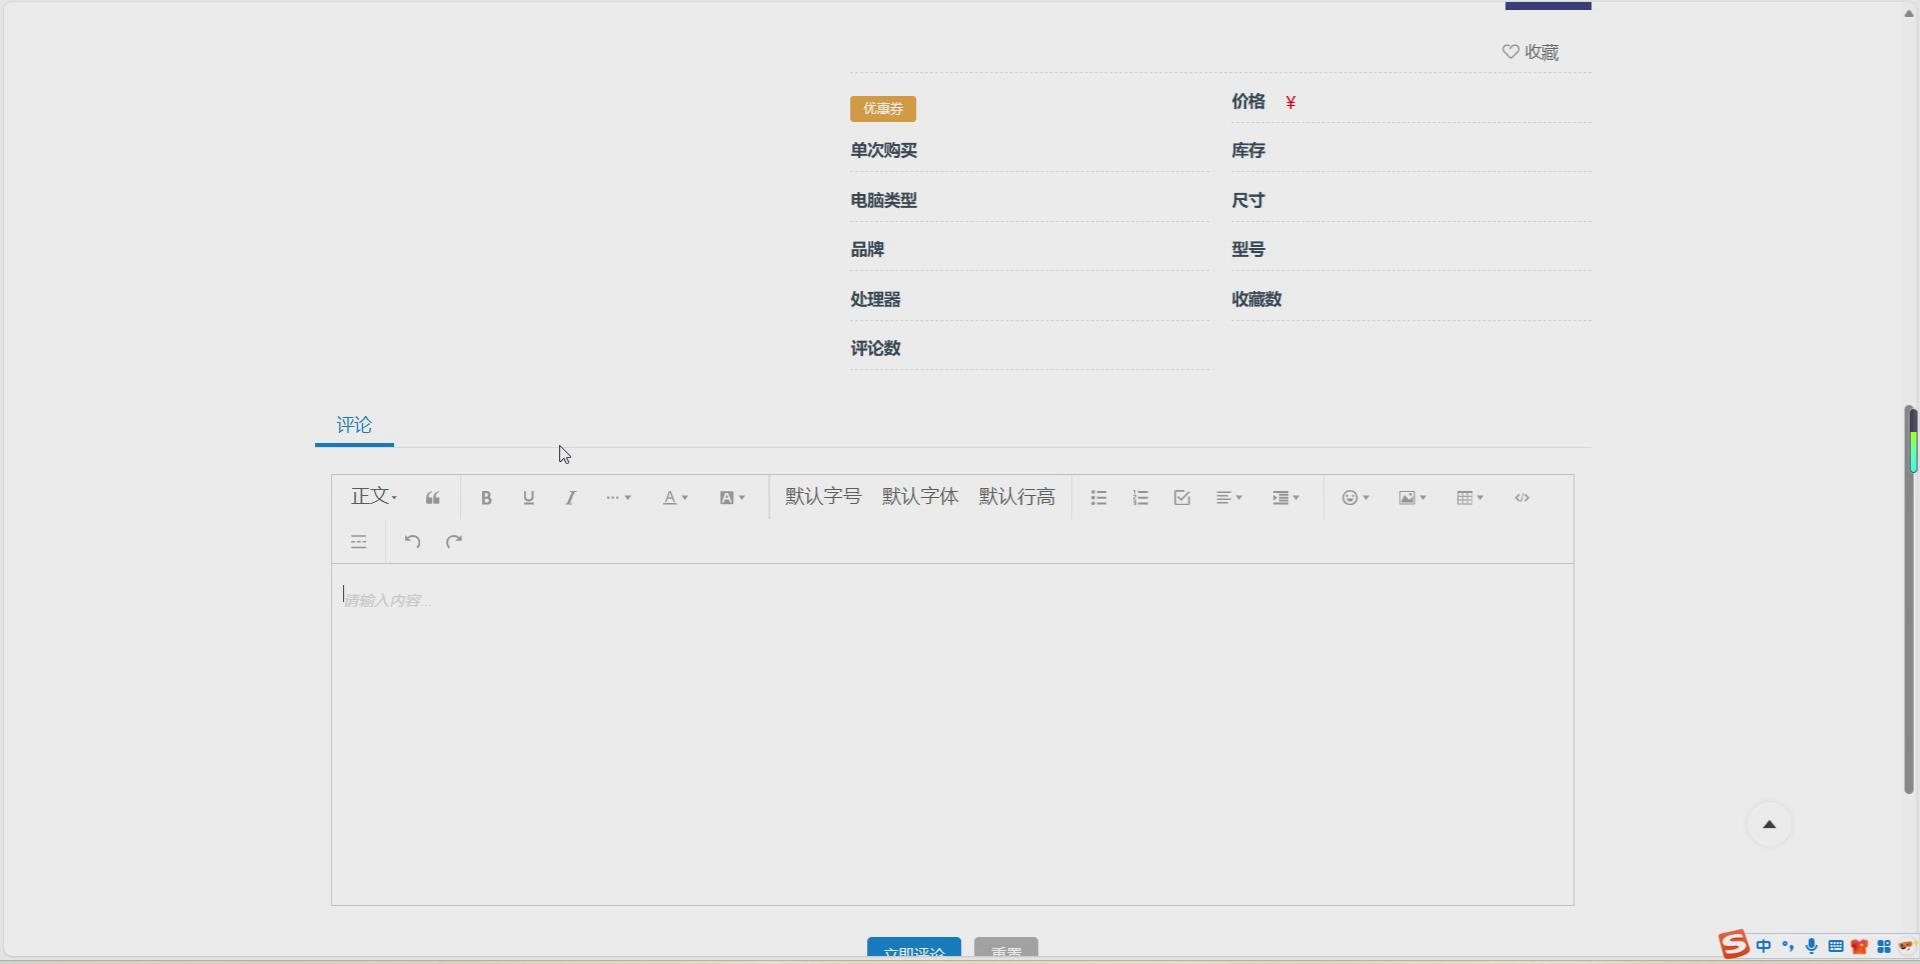Open the Sogou toolbox grid icon
This screenshot has width=1920, height=964.
[1884, 946]
